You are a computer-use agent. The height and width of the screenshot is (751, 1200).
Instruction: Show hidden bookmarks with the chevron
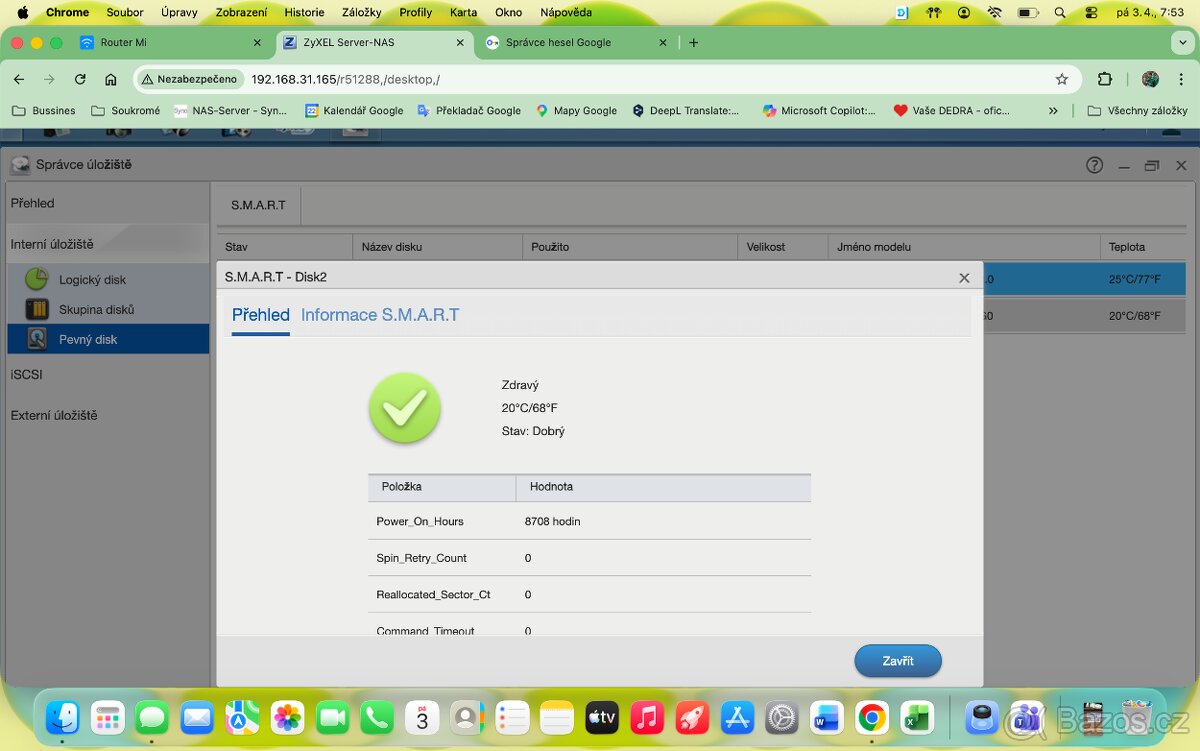(x=1053, y=111)
